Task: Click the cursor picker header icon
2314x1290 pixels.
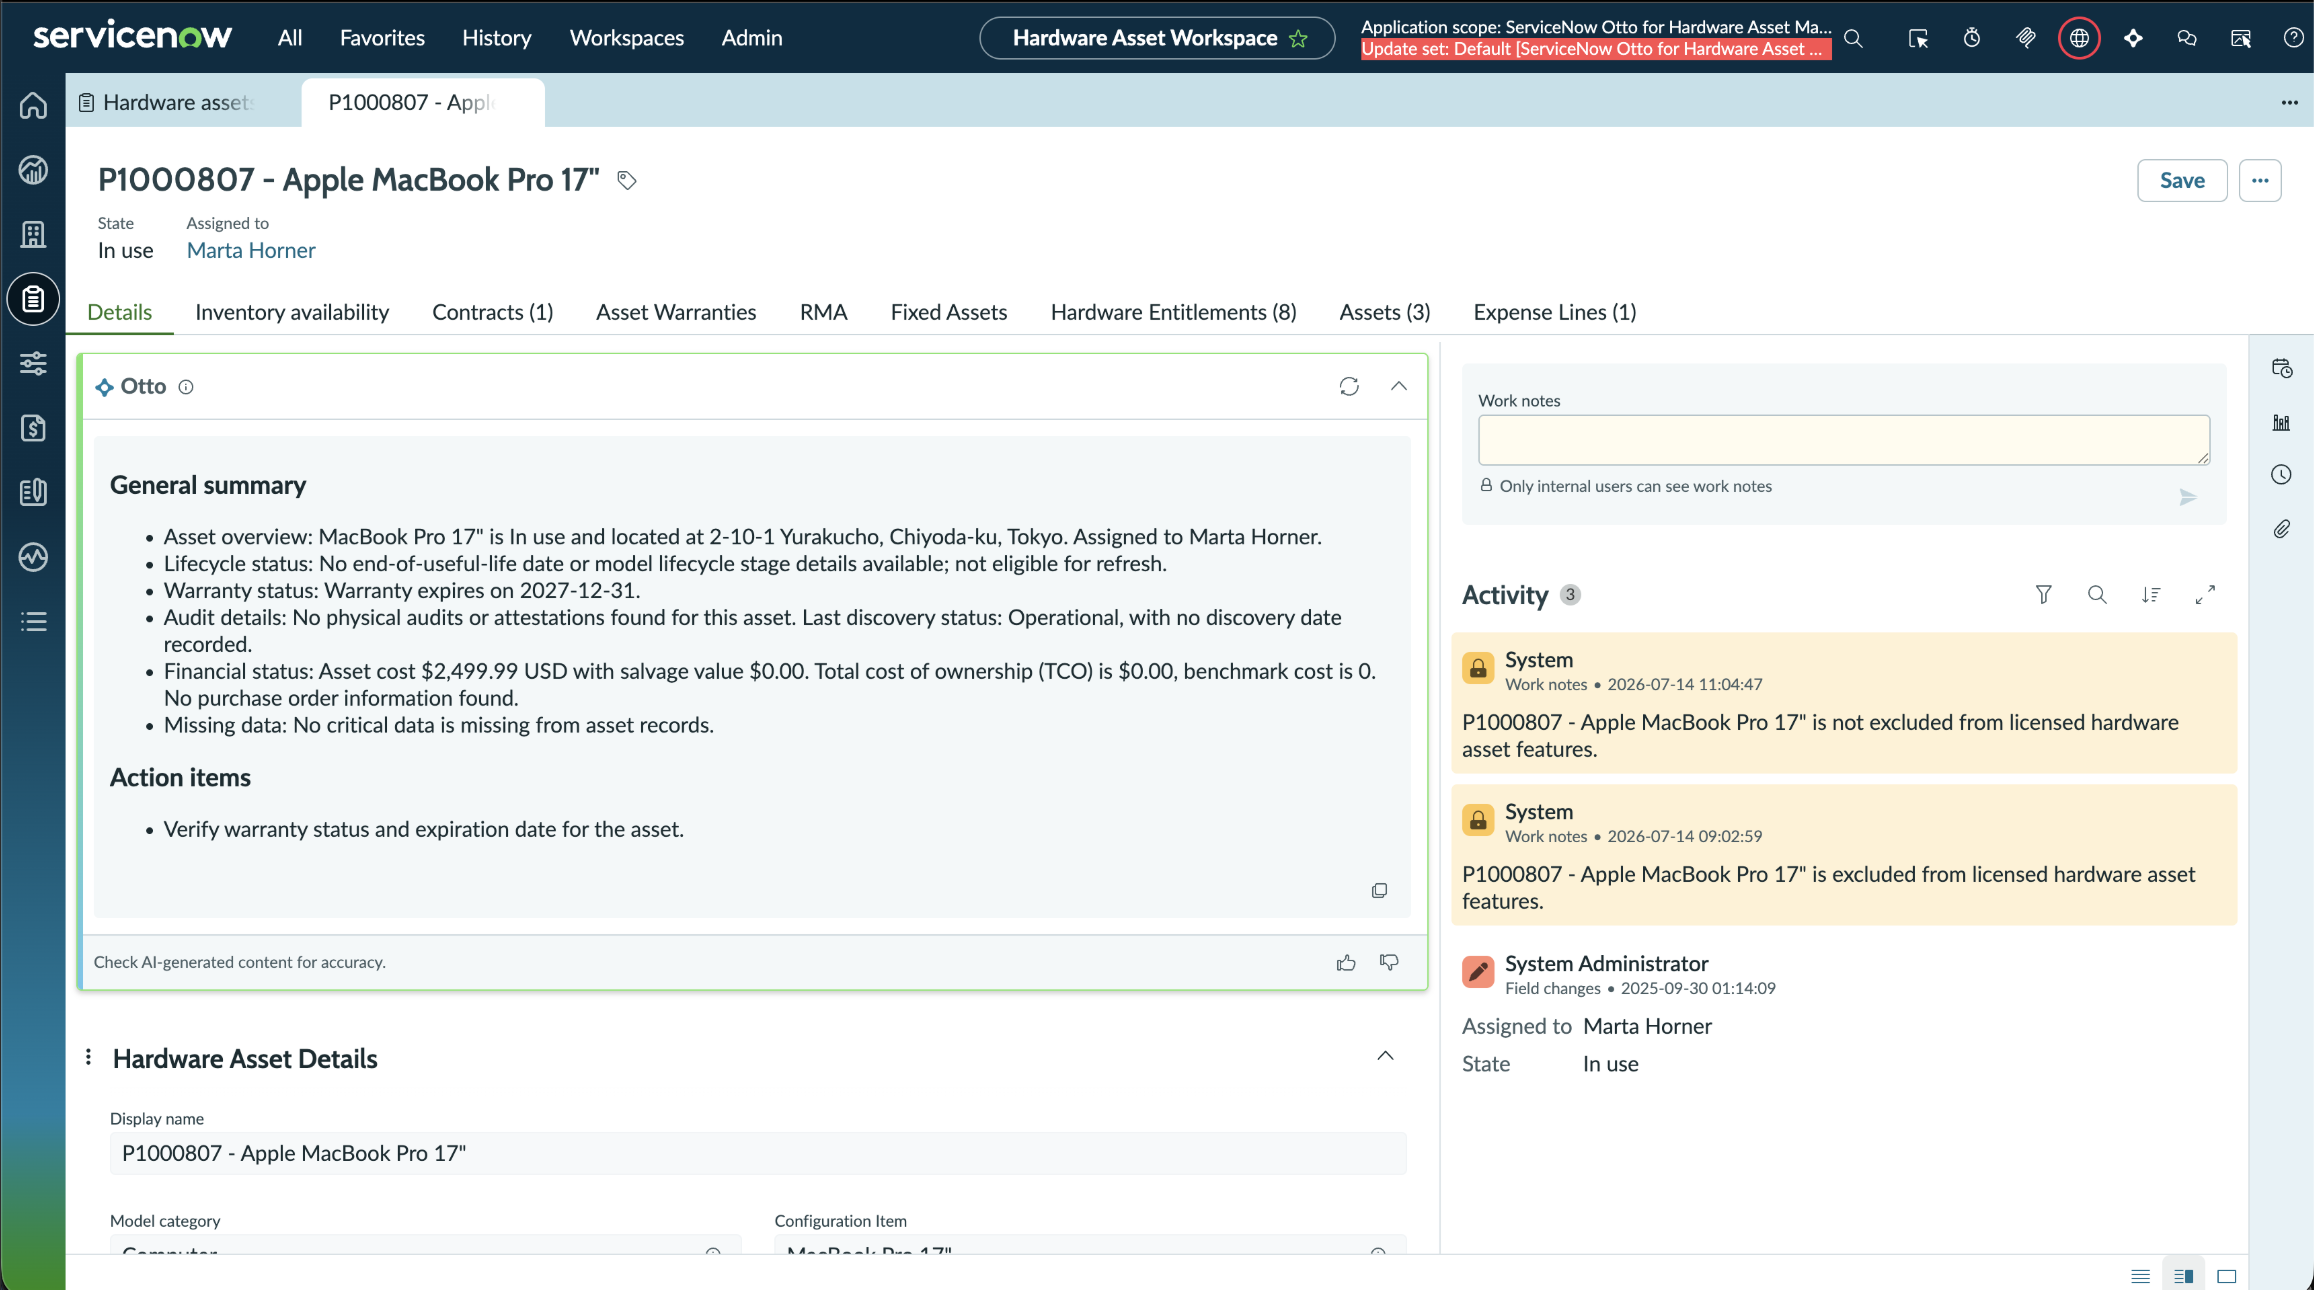Action: click(x=1918, y=38)
